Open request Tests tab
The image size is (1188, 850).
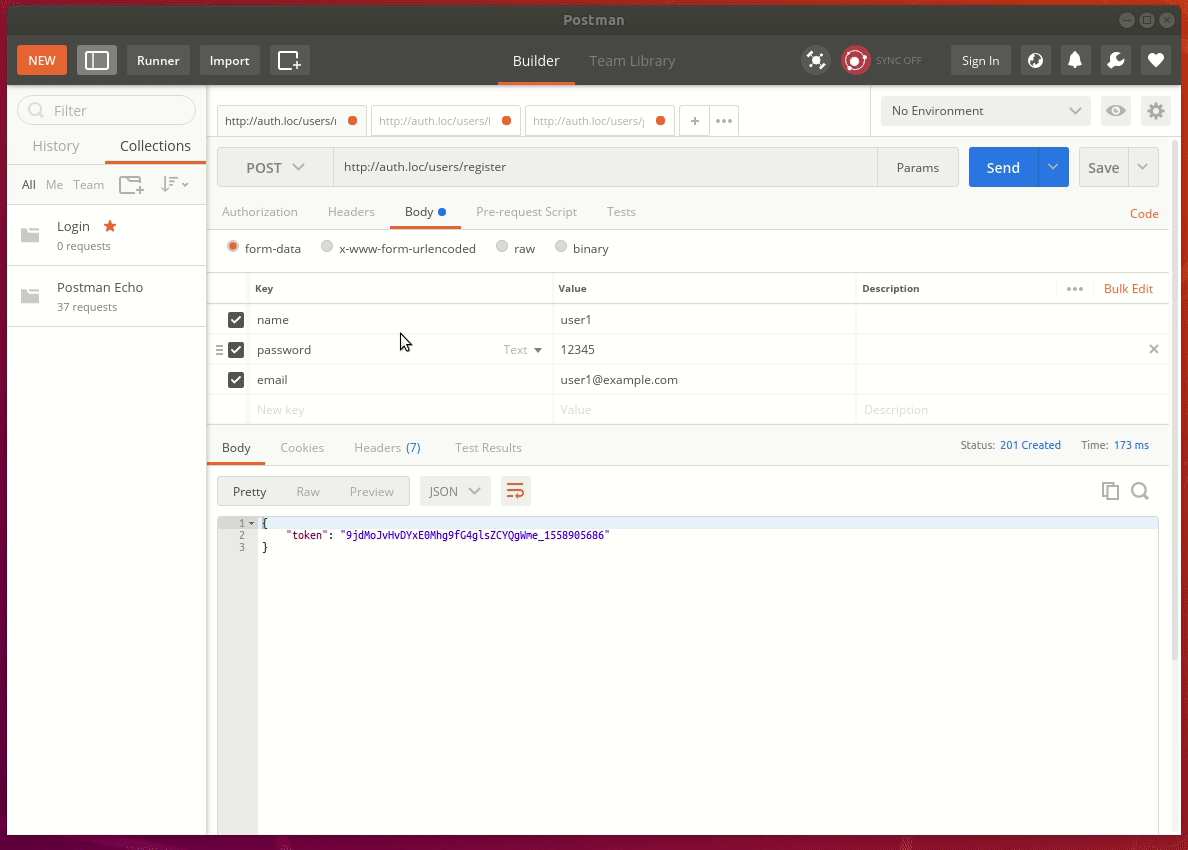coord(621,212)
